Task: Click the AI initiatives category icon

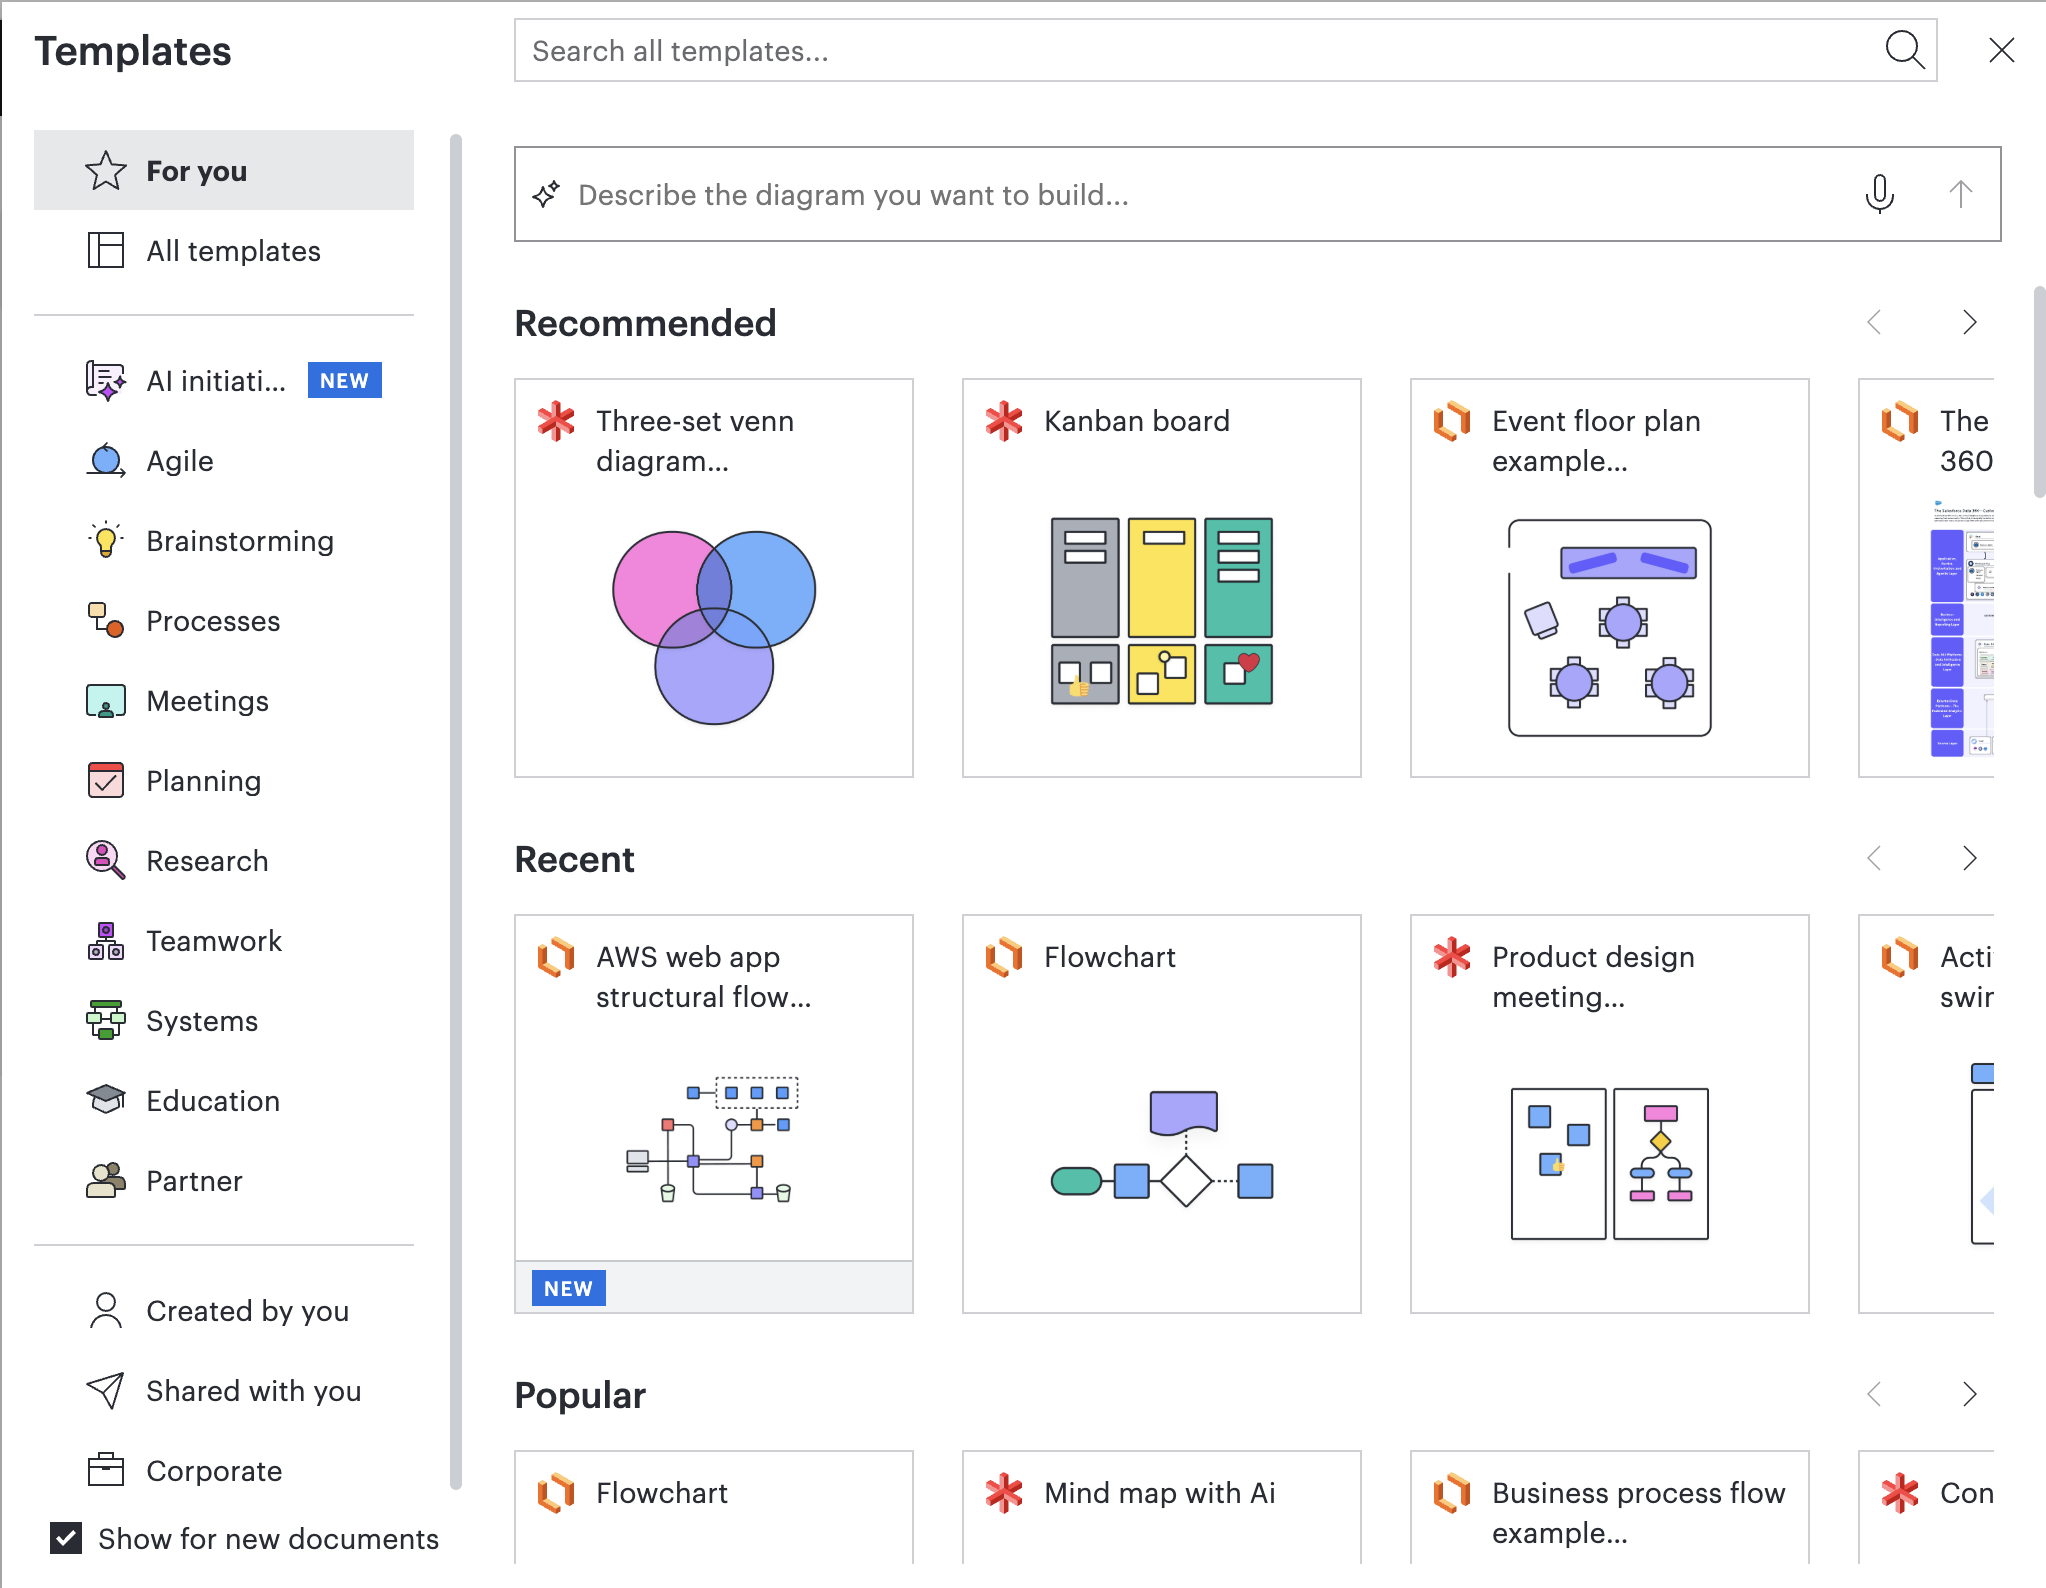Action: click(106, 381)
